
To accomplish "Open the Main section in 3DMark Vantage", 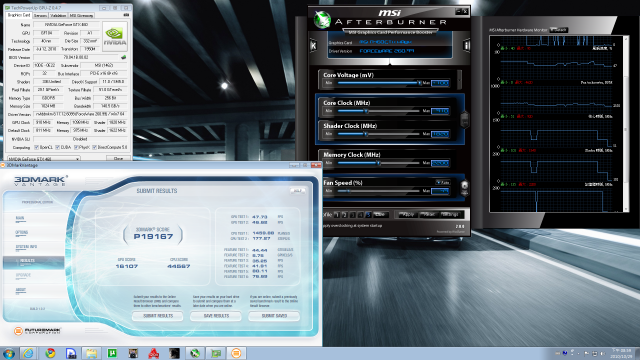I will click(x=20, y=219).
